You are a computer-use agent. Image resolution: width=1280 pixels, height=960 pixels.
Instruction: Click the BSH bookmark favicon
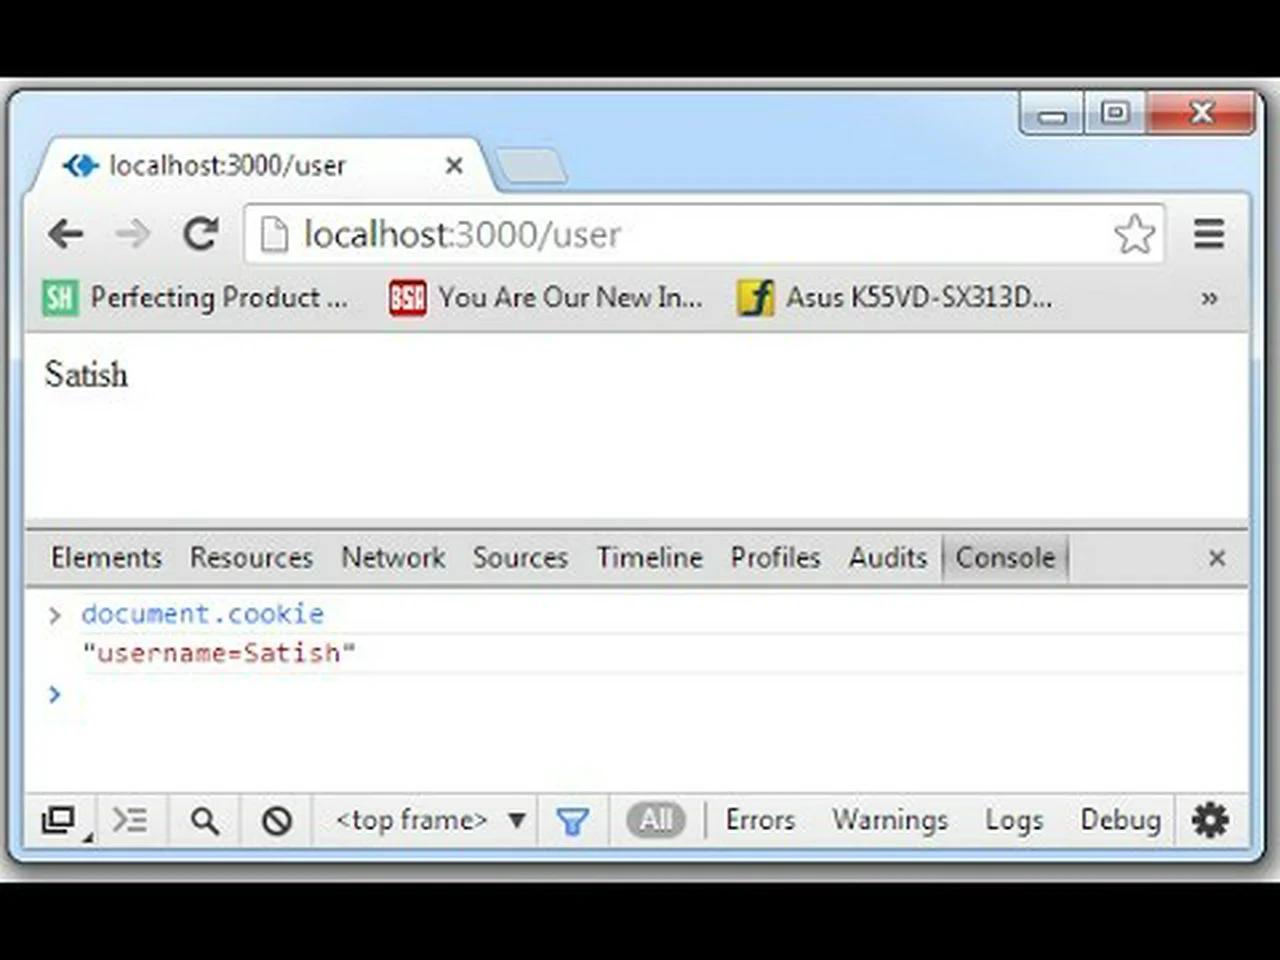[x=407, y=298]
